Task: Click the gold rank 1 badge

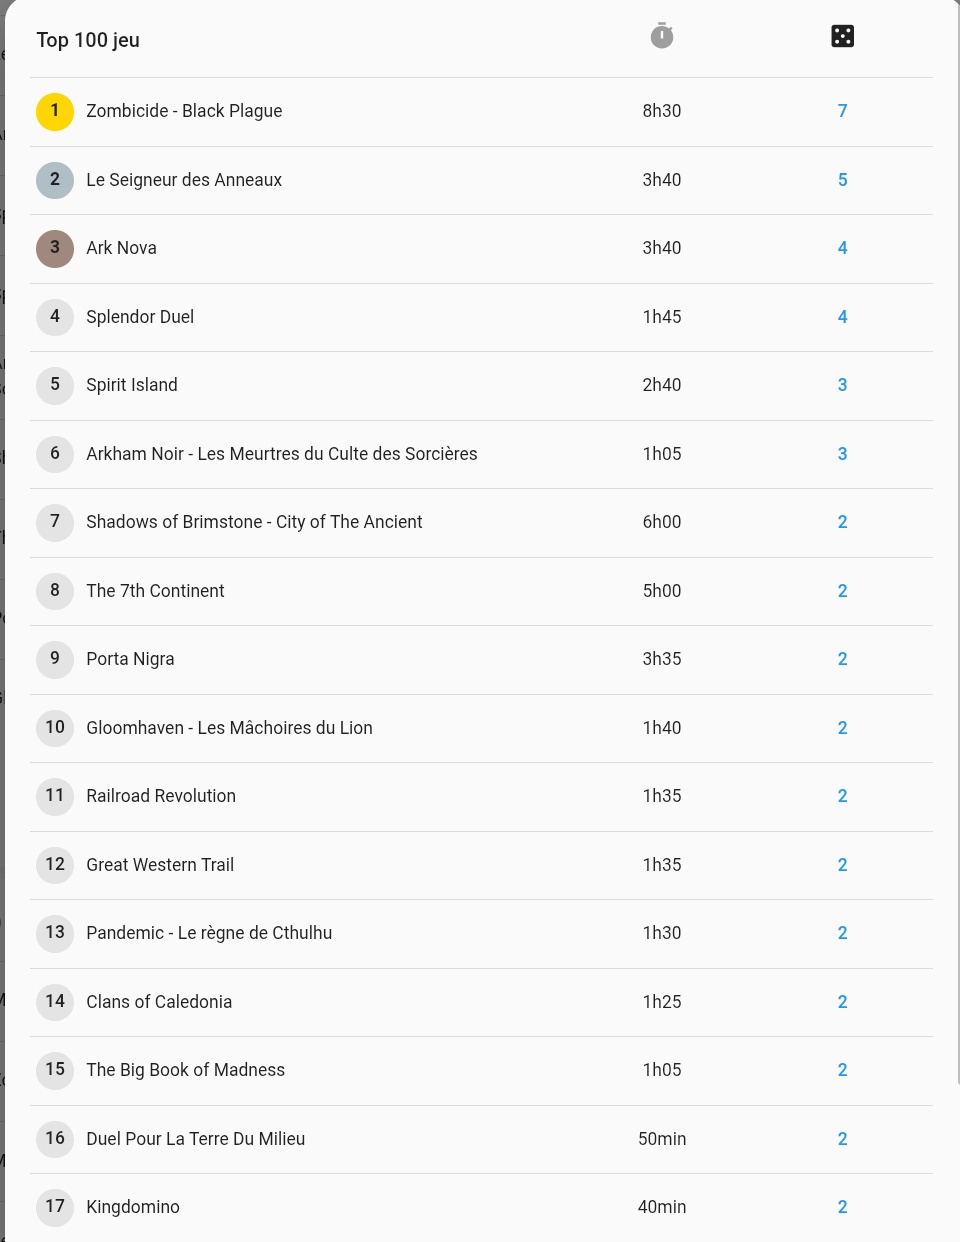Action: pos(55,111)
